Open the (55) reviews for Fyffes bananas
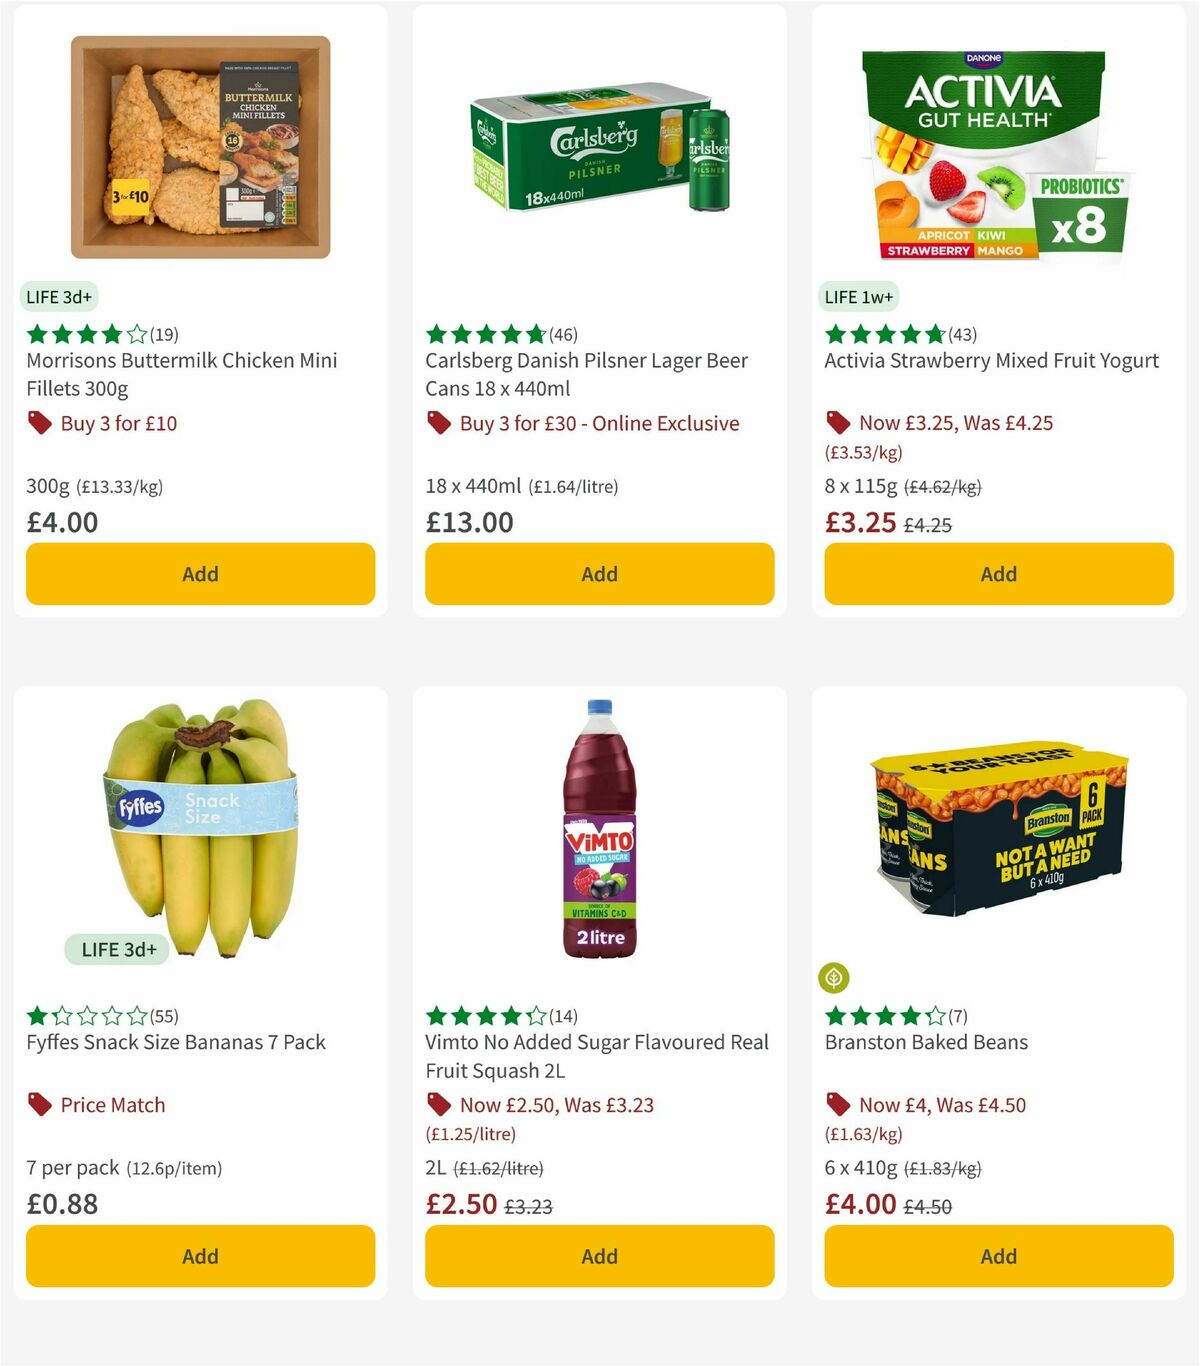 (x=163, y=1015)
